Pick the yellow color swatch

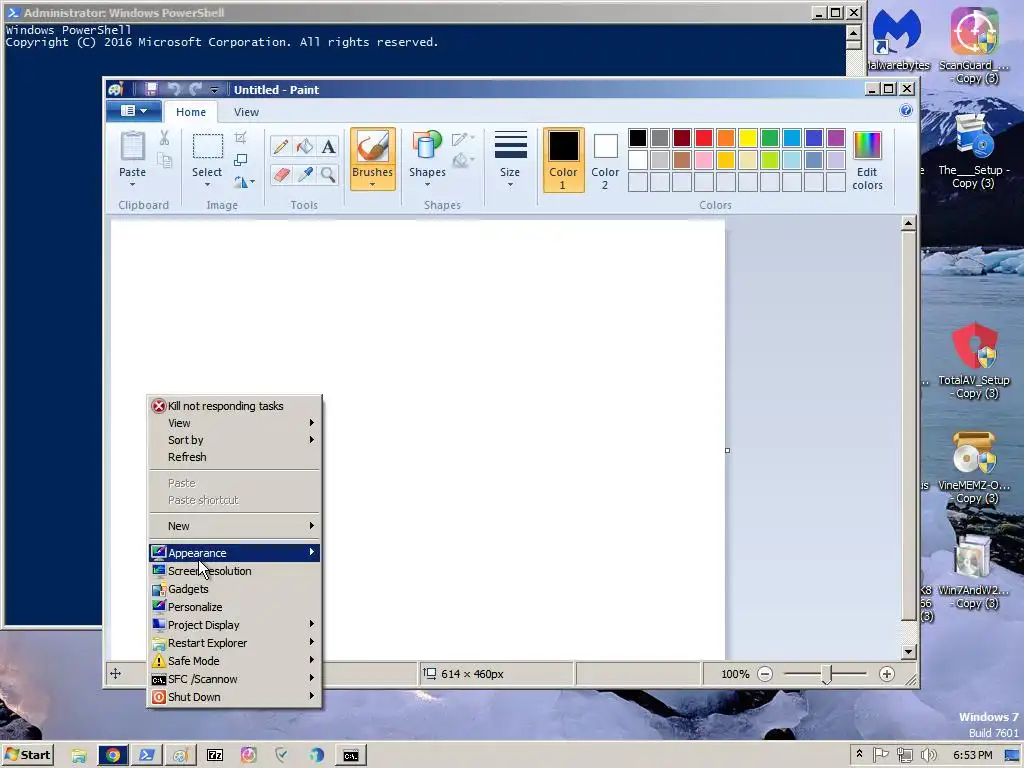coord(748,138)
